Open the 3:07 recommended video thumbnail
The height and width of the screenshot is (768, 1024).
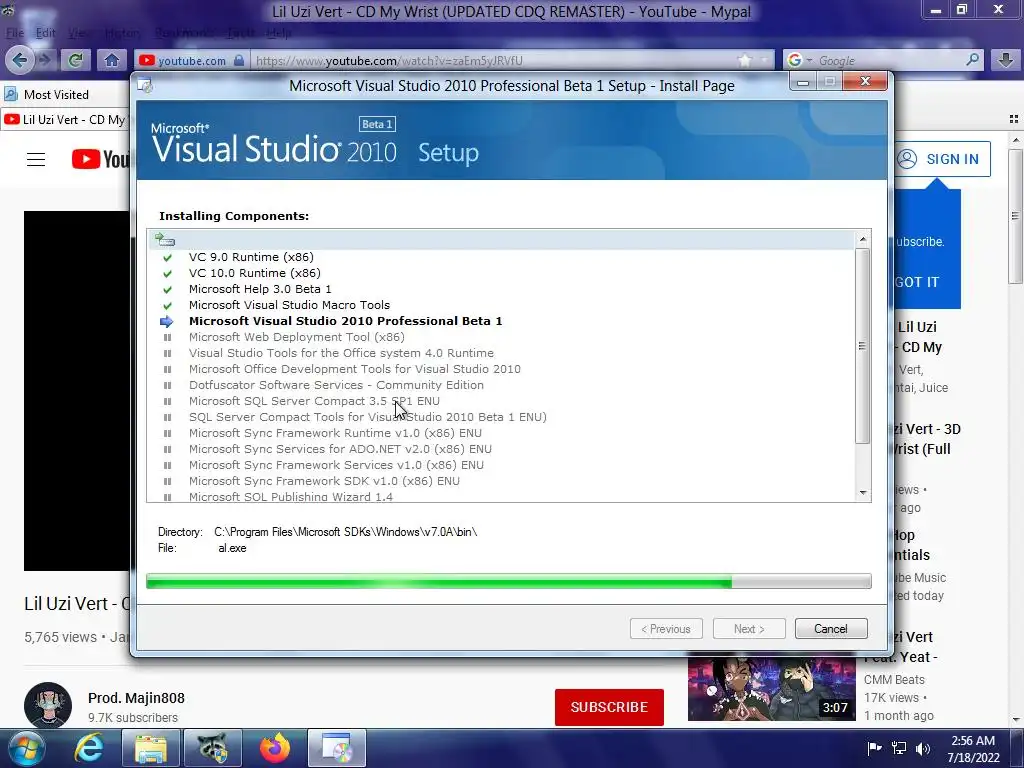[771, 690]
